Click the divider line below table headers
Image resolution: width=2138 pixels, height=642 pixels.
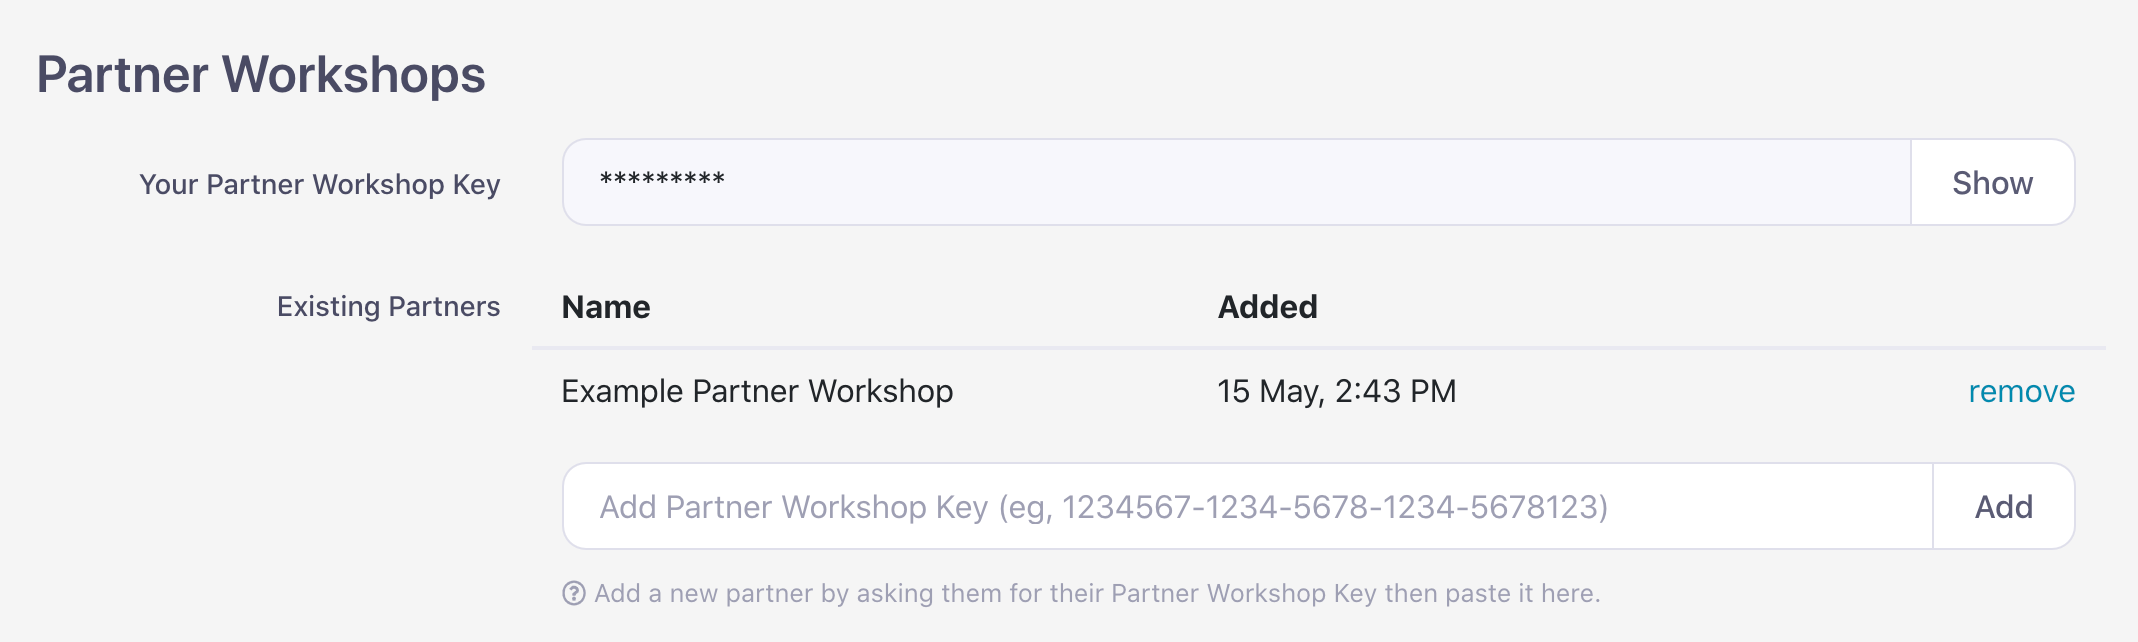1318,348
